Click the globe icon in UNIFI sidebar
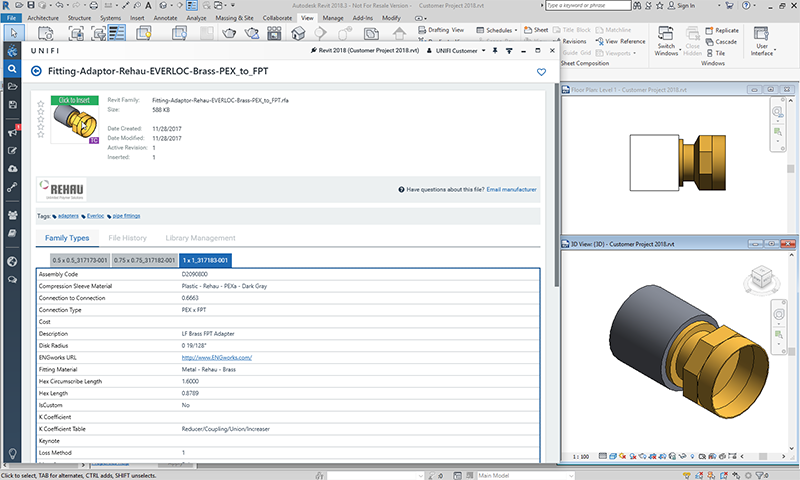Screen dimensions: 800x480 pyautogui.click(x=12, y=262)
